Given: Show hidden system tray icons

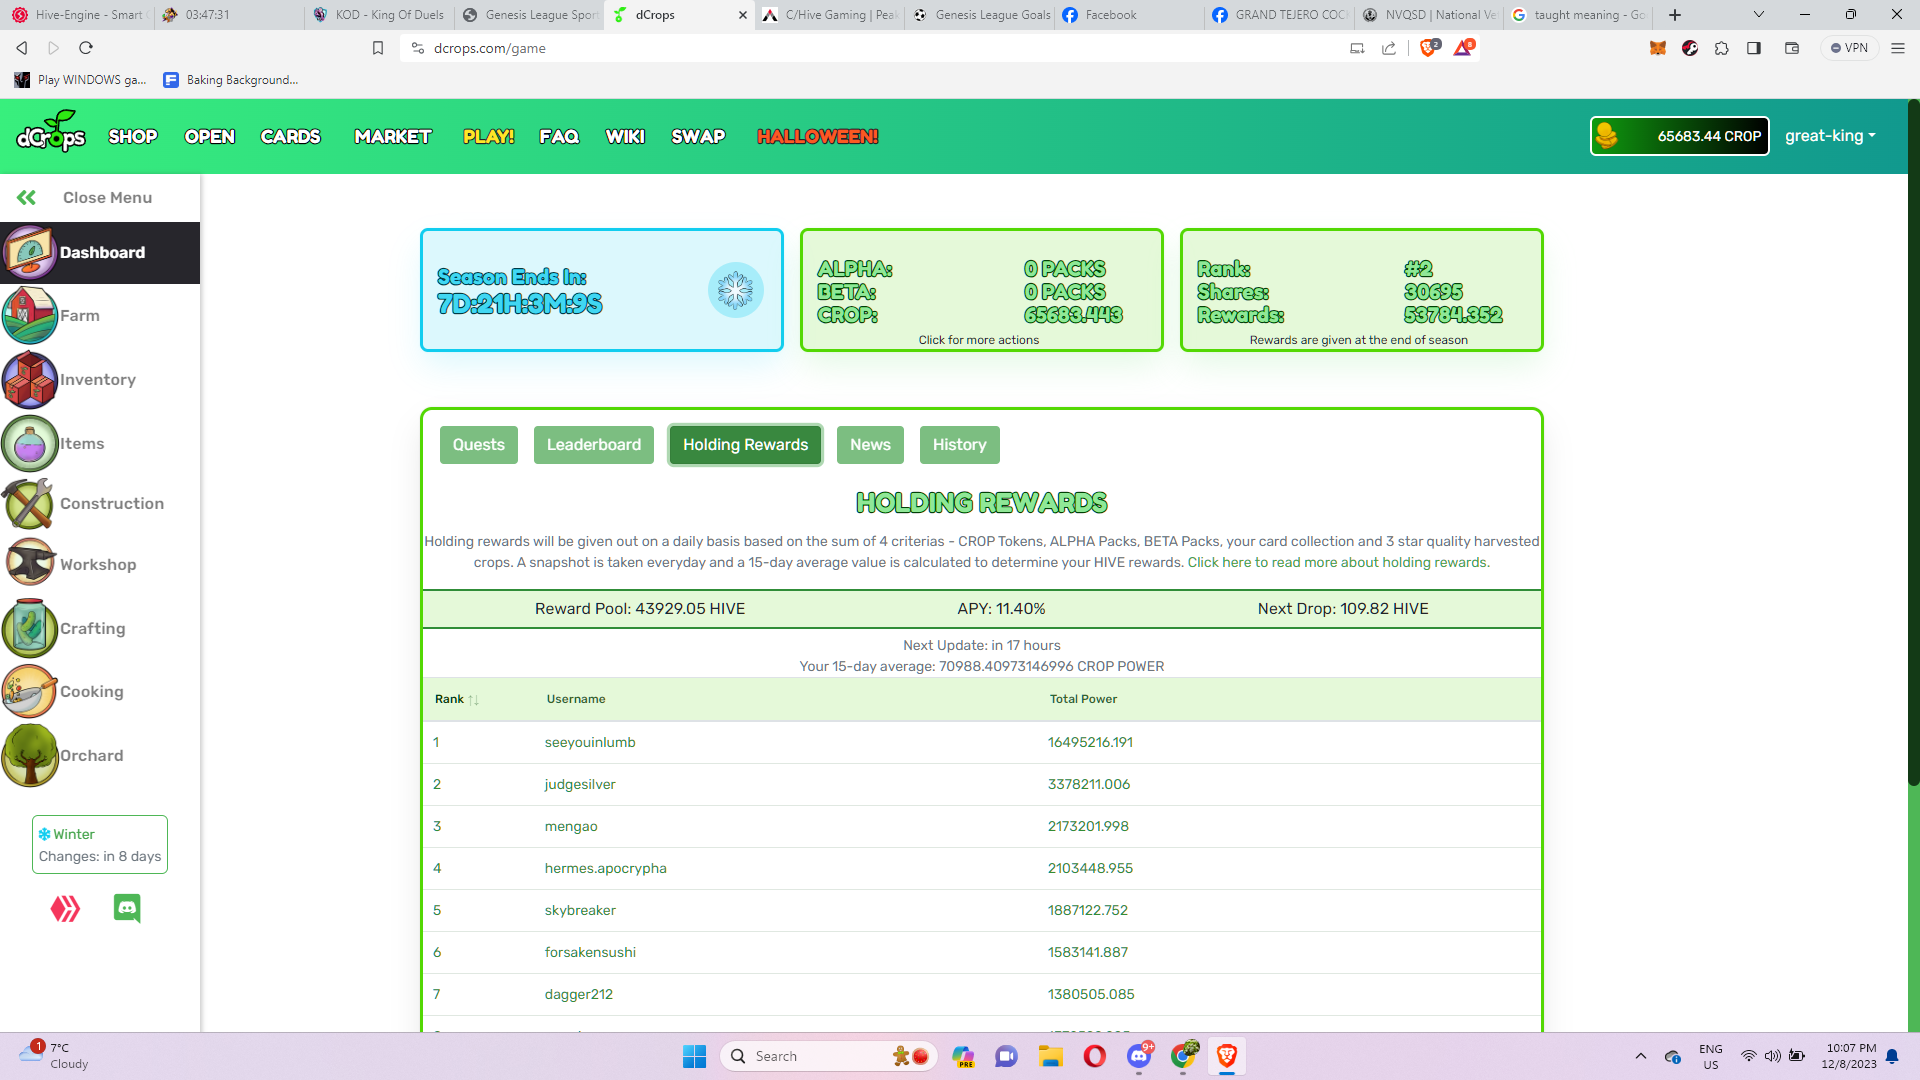Looking at the screenshot, I should (x=1641, y=1056).
